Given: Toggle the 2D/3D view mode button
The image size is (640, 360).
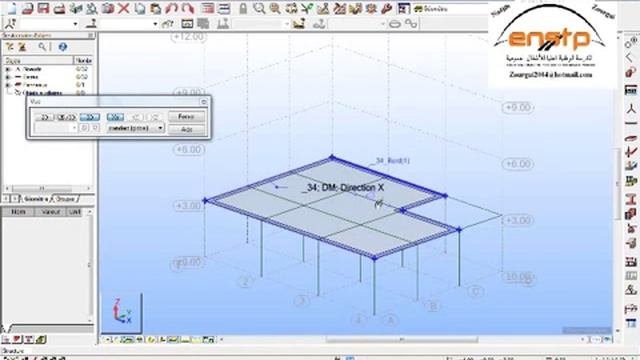Looking at the screenshot, I should pyautogui.click(x=67, y=117).
